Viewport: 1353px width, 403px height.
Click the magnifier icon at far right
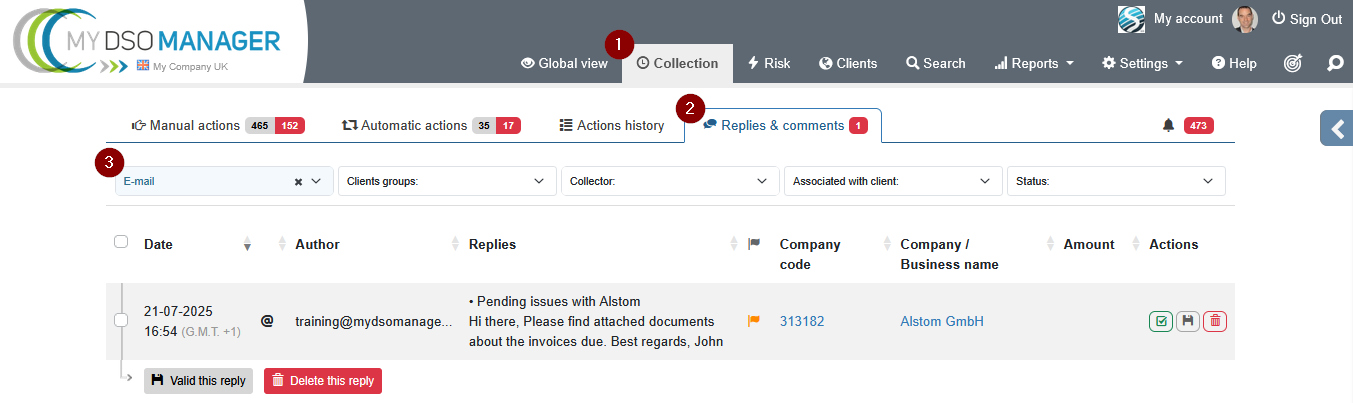tap(1335, 63)
